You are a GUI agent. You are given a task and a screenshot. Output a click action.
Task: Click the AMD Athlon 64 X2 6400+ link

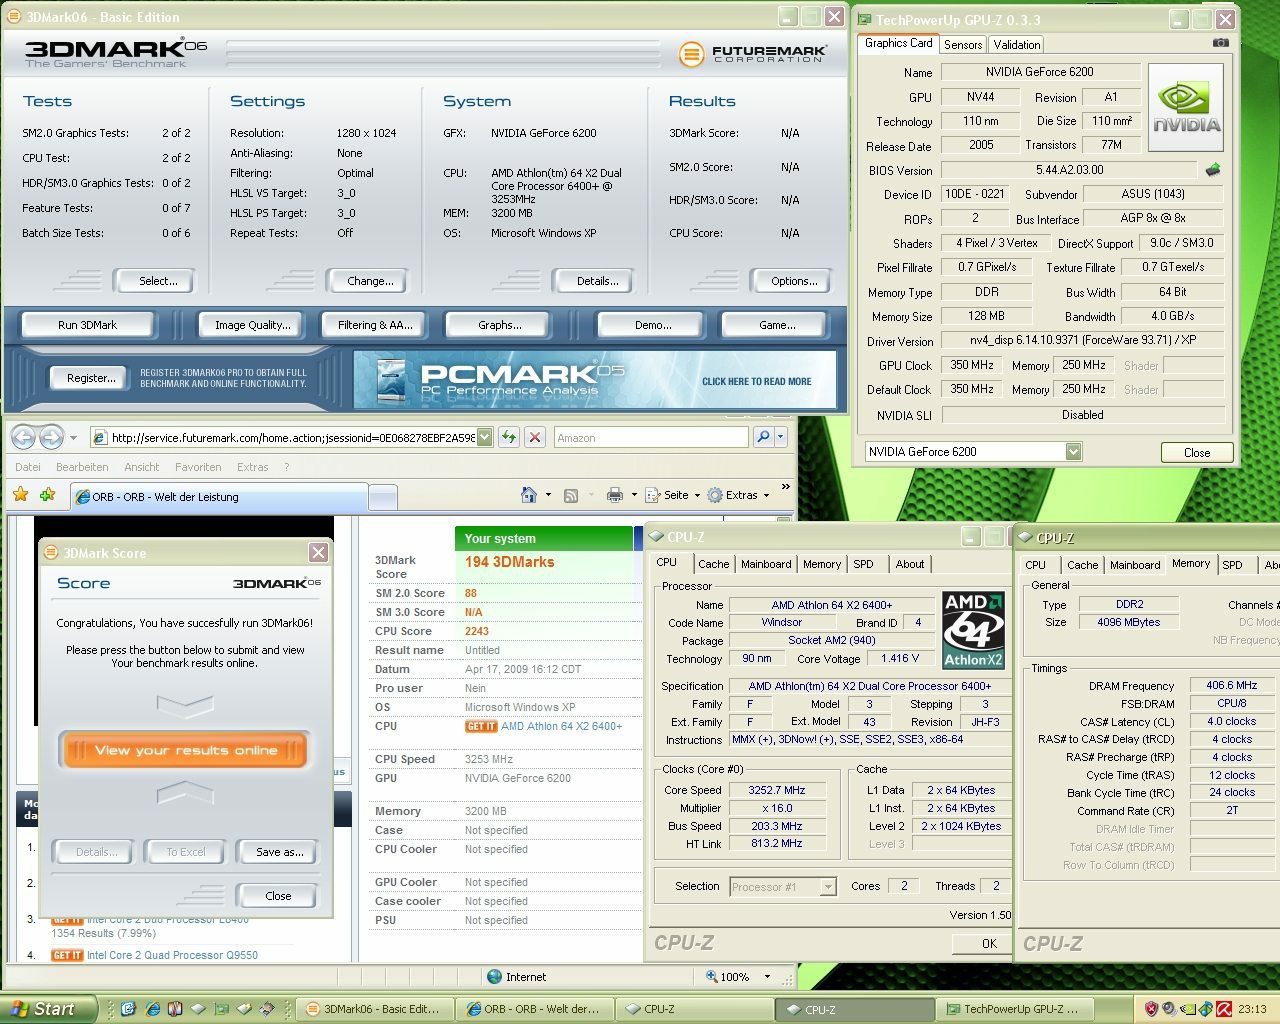pyautogui.click(x=561, y=726)
